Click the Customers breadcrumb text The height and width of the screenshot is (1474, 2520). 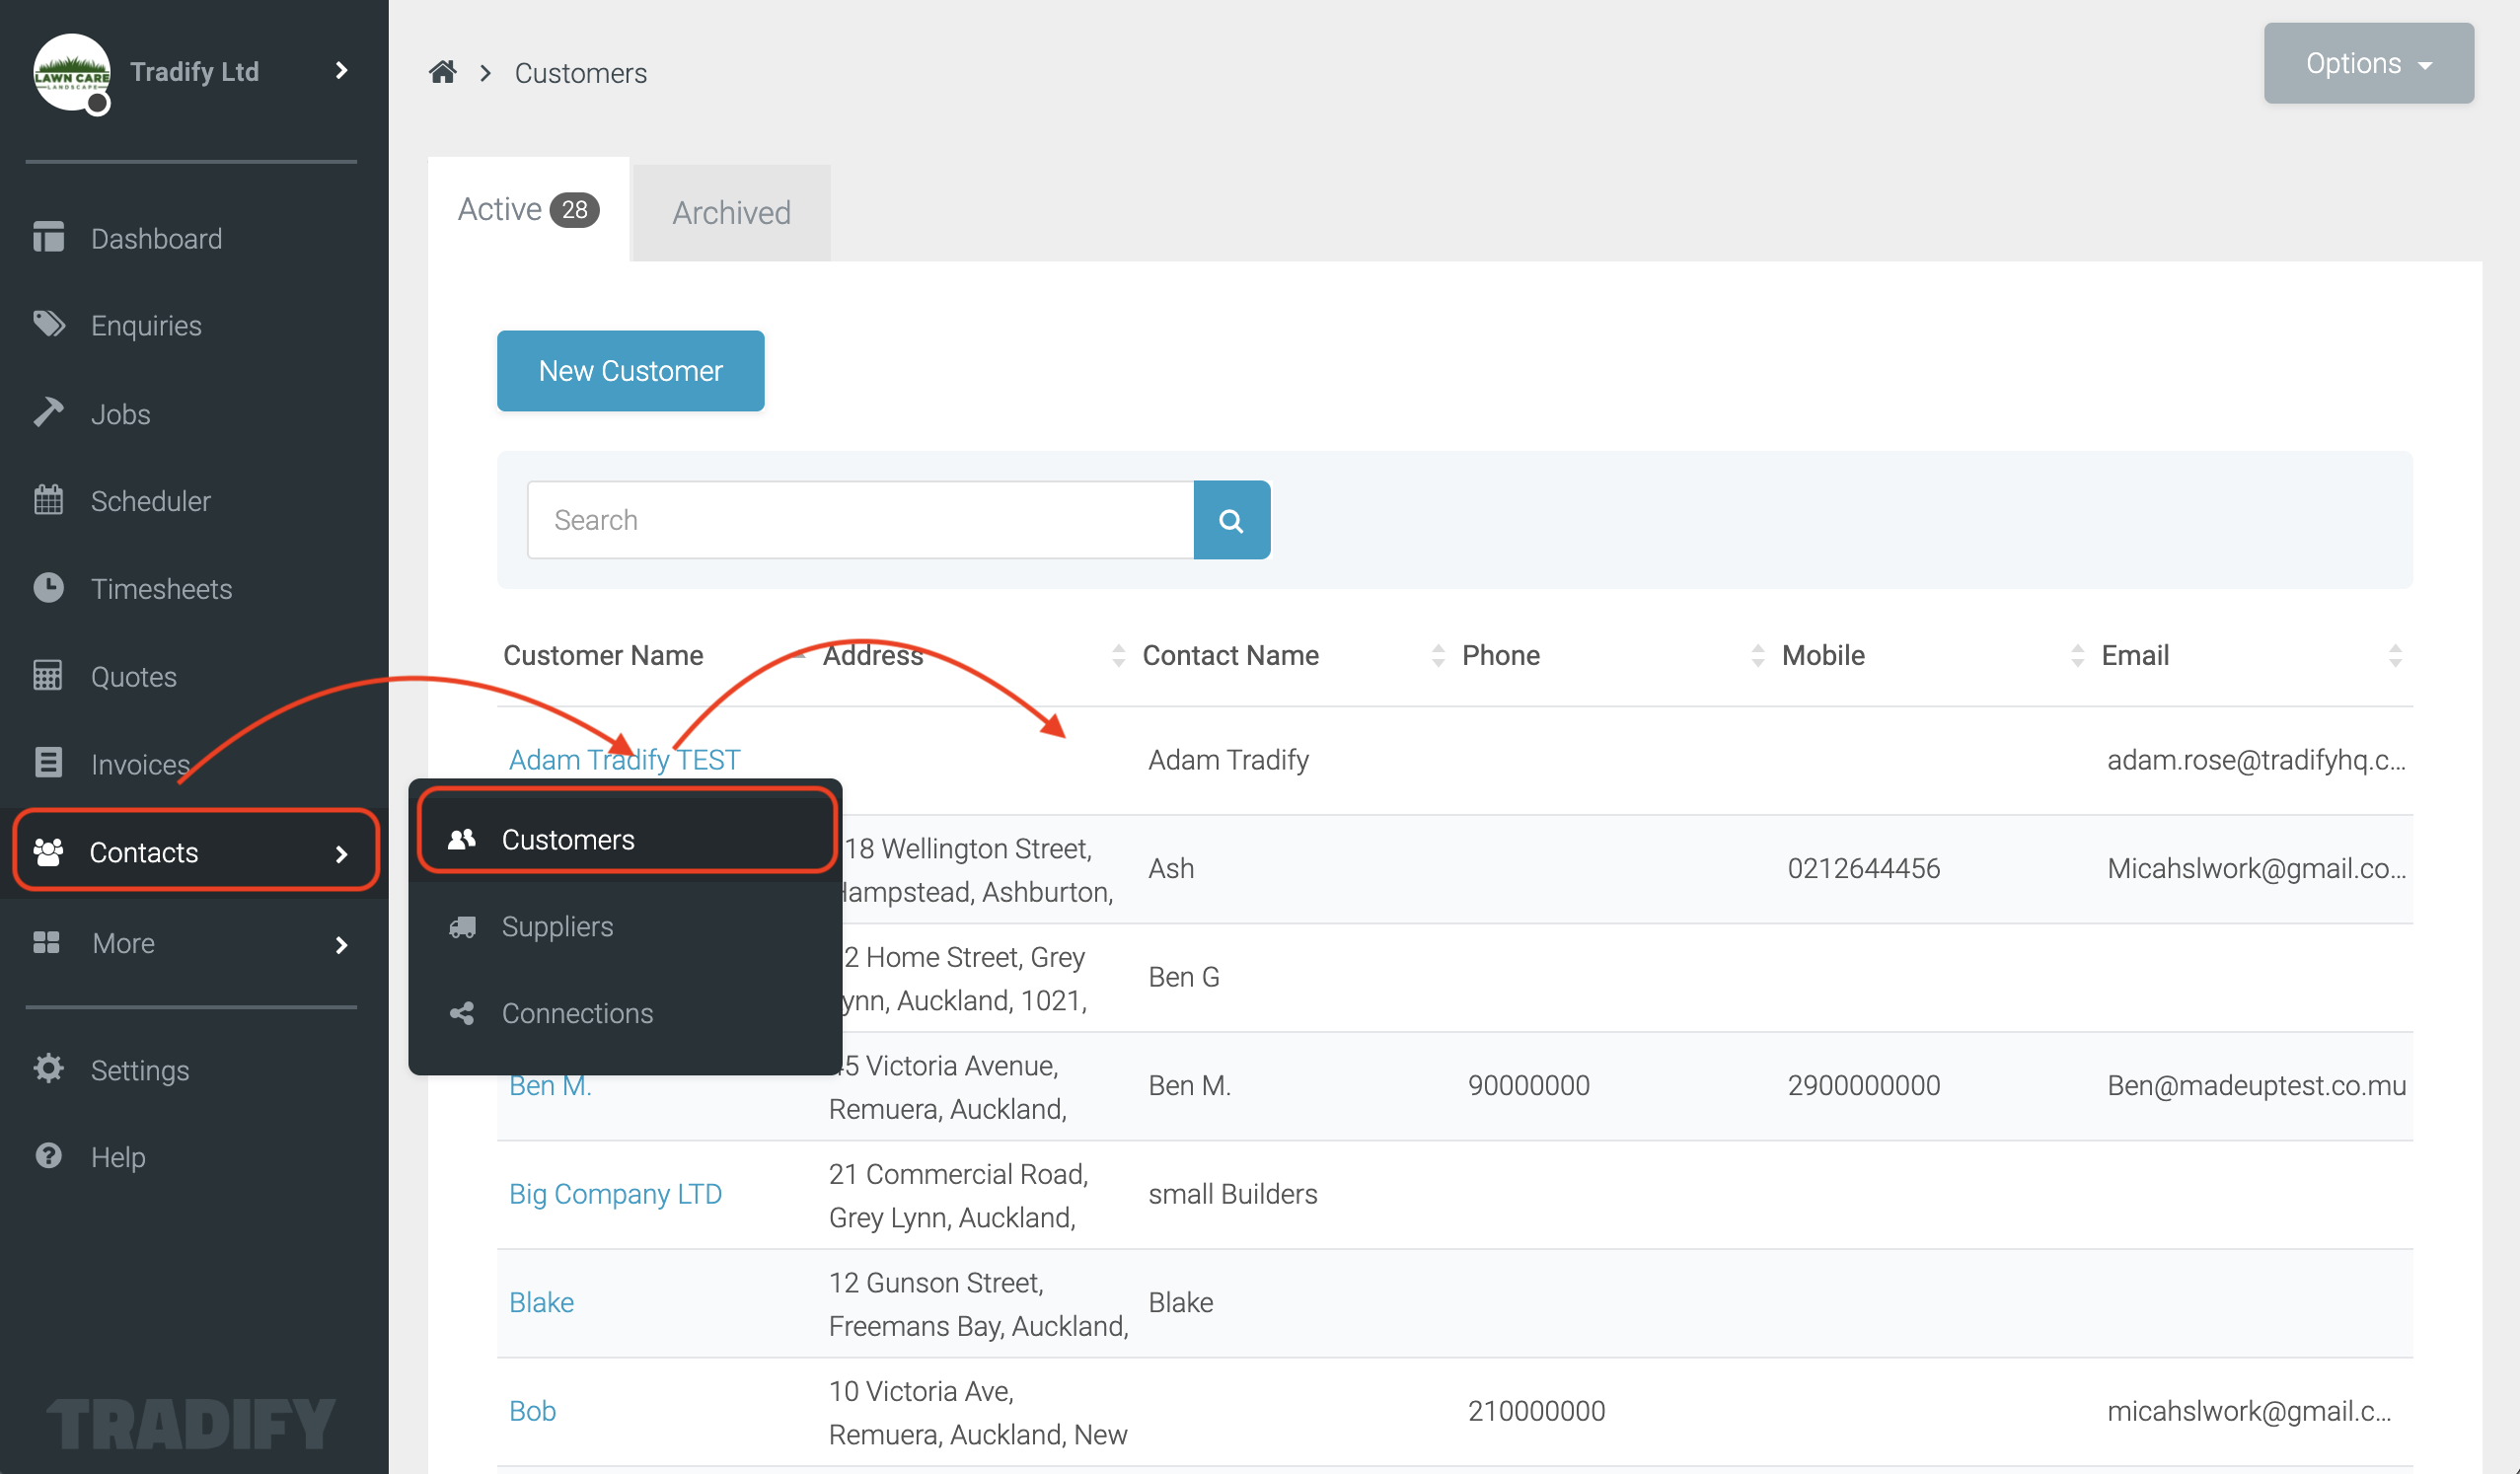pos(580,73)
